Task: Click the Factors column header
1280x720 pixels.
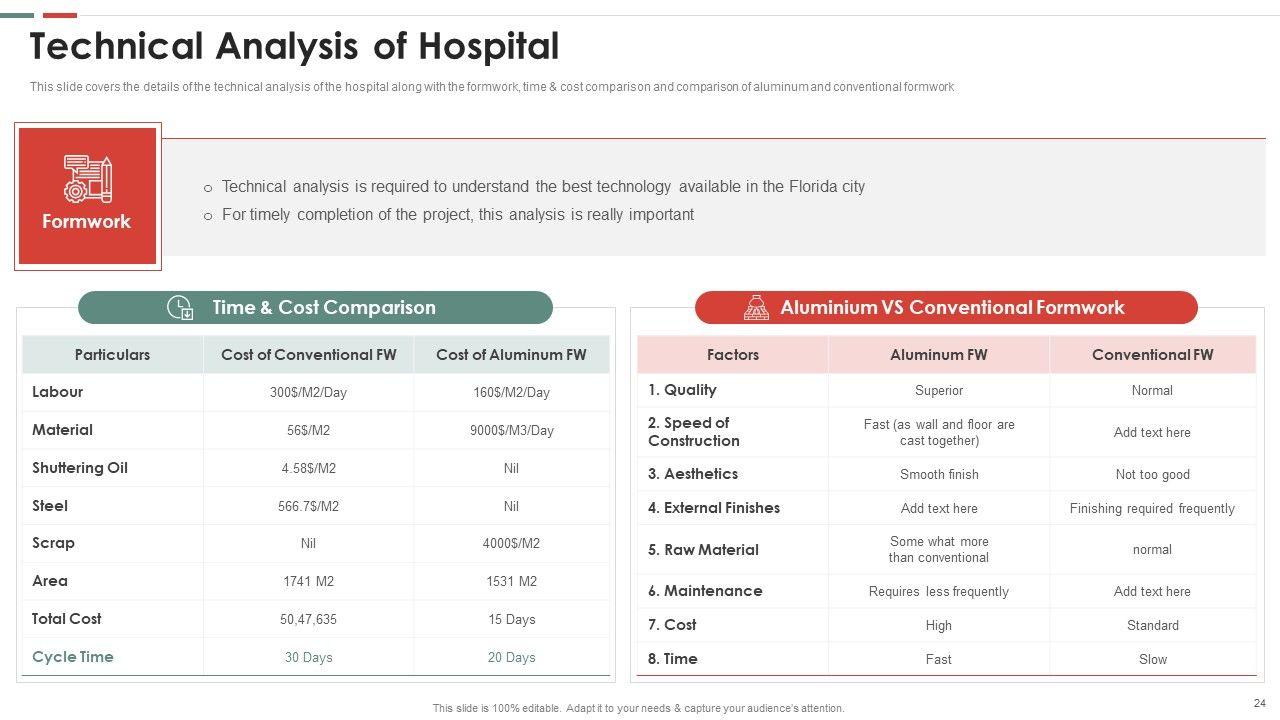Action: pos(732,355)
